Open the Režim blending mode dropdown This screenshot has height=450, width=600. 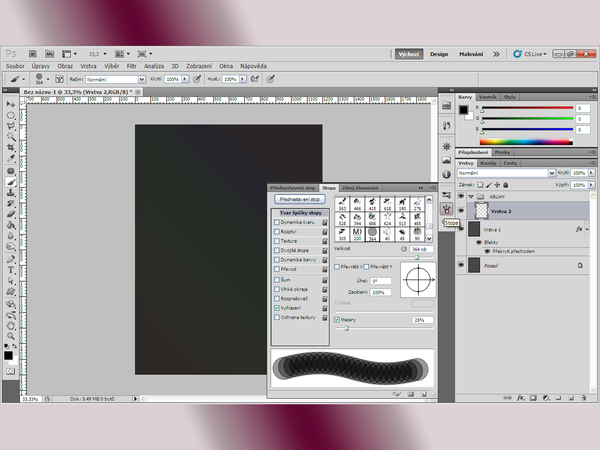click(112, 78)
